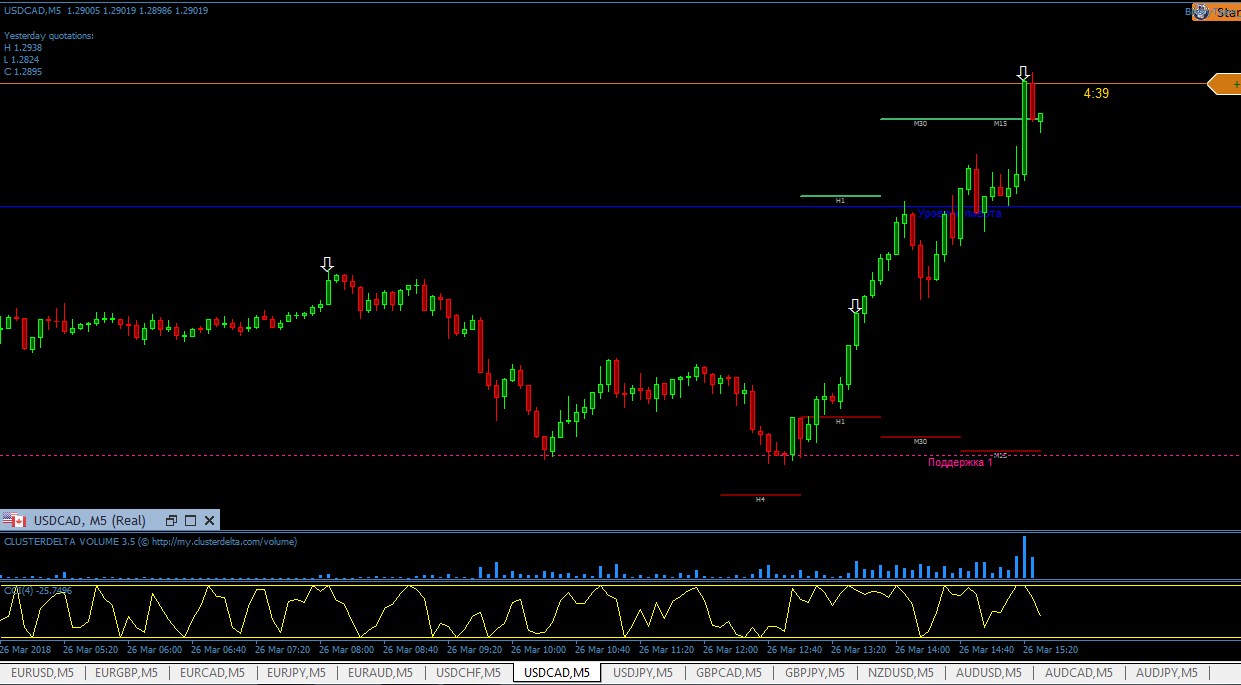Select the green H1 resistance level line
This screenshot has height=685, width=1241.
[840, 196]
